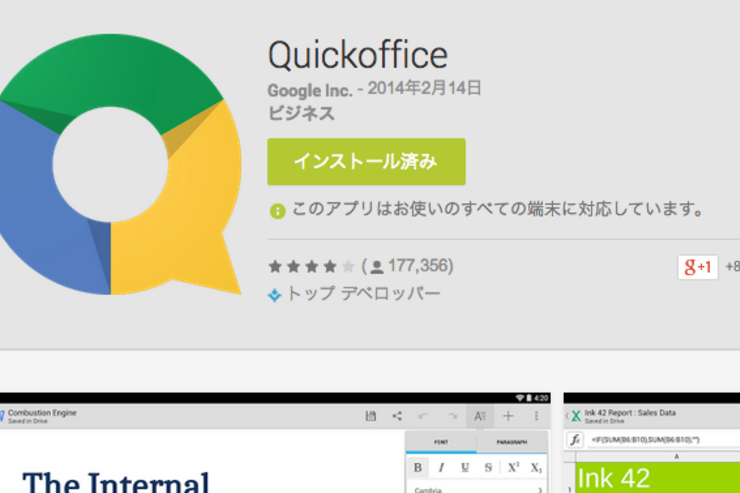Click the 2014年2月14日 date text
The width and height of the screenshot is (740, 493).
424,88
